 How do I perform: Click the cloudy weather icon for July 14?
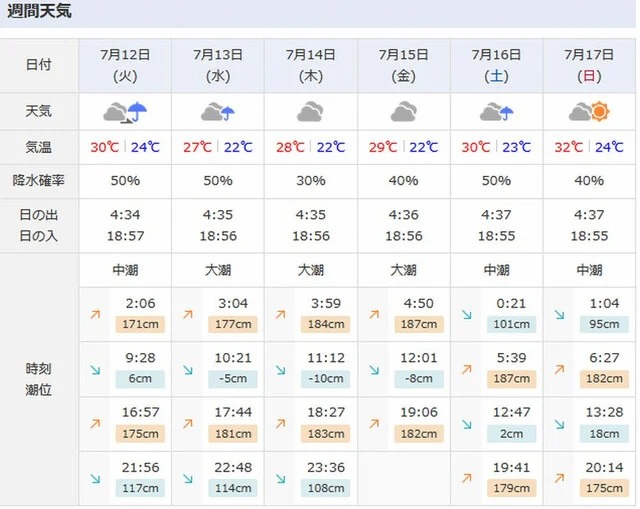pos(310,112)
